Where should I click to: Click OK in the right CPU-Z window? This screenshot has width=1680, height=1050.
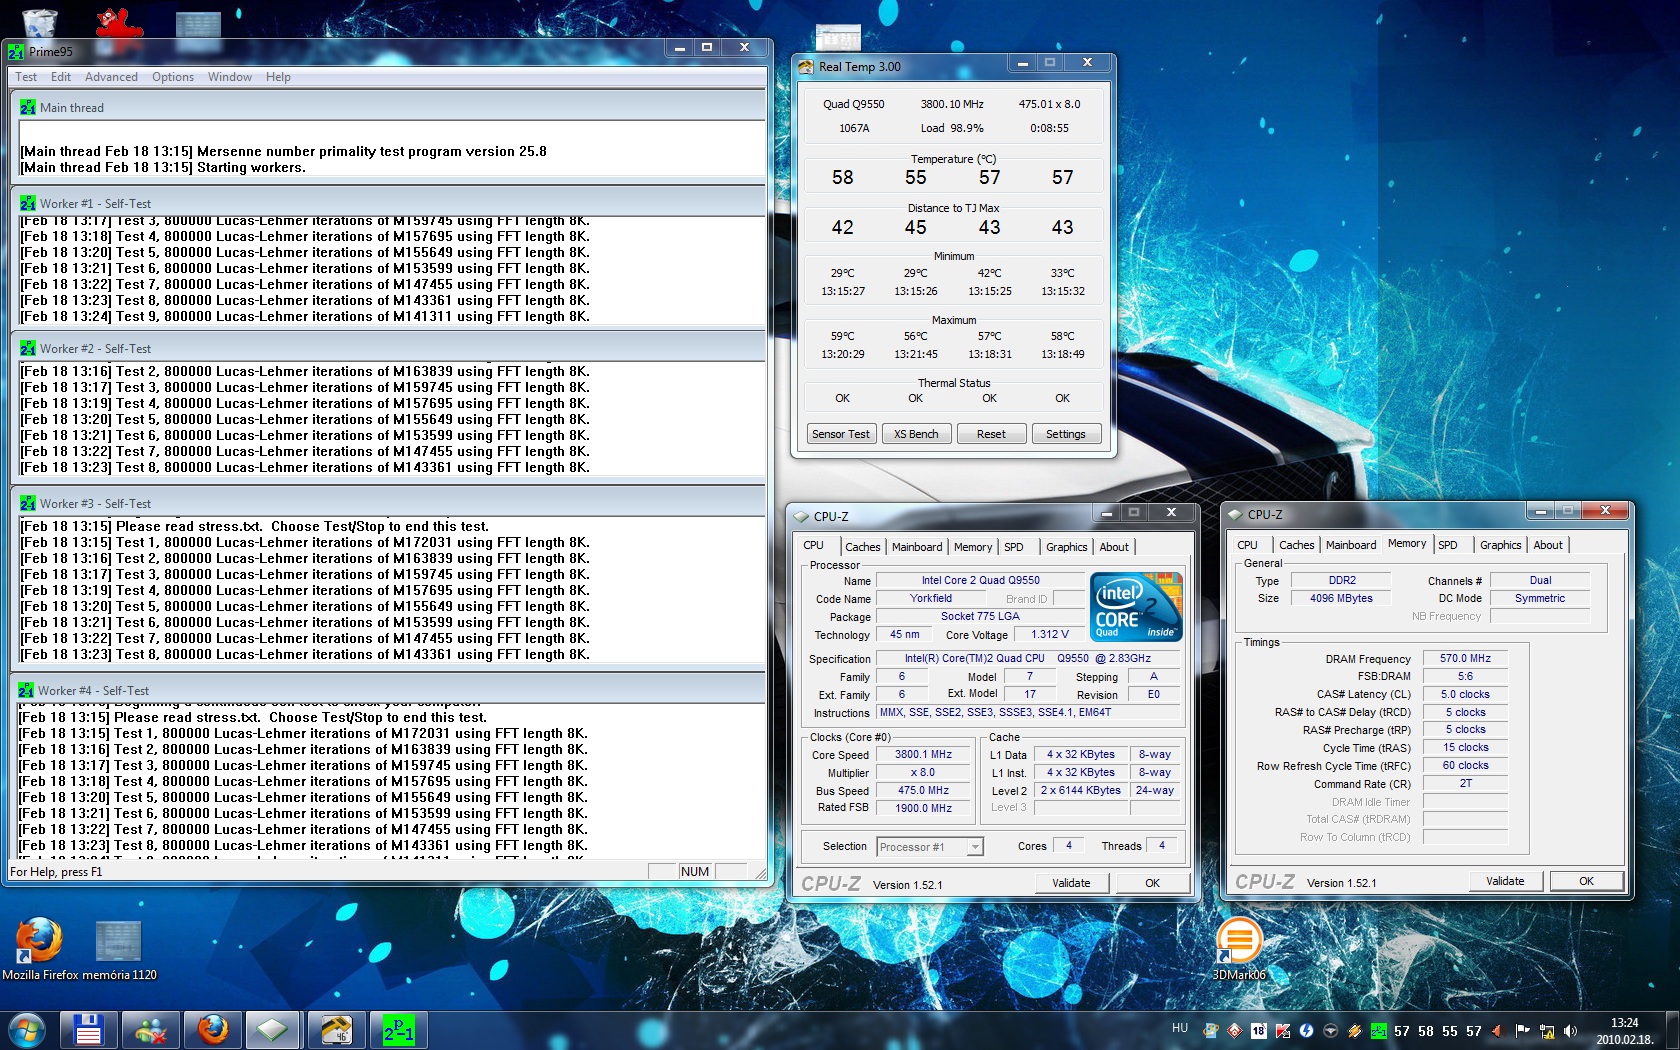1586,881
